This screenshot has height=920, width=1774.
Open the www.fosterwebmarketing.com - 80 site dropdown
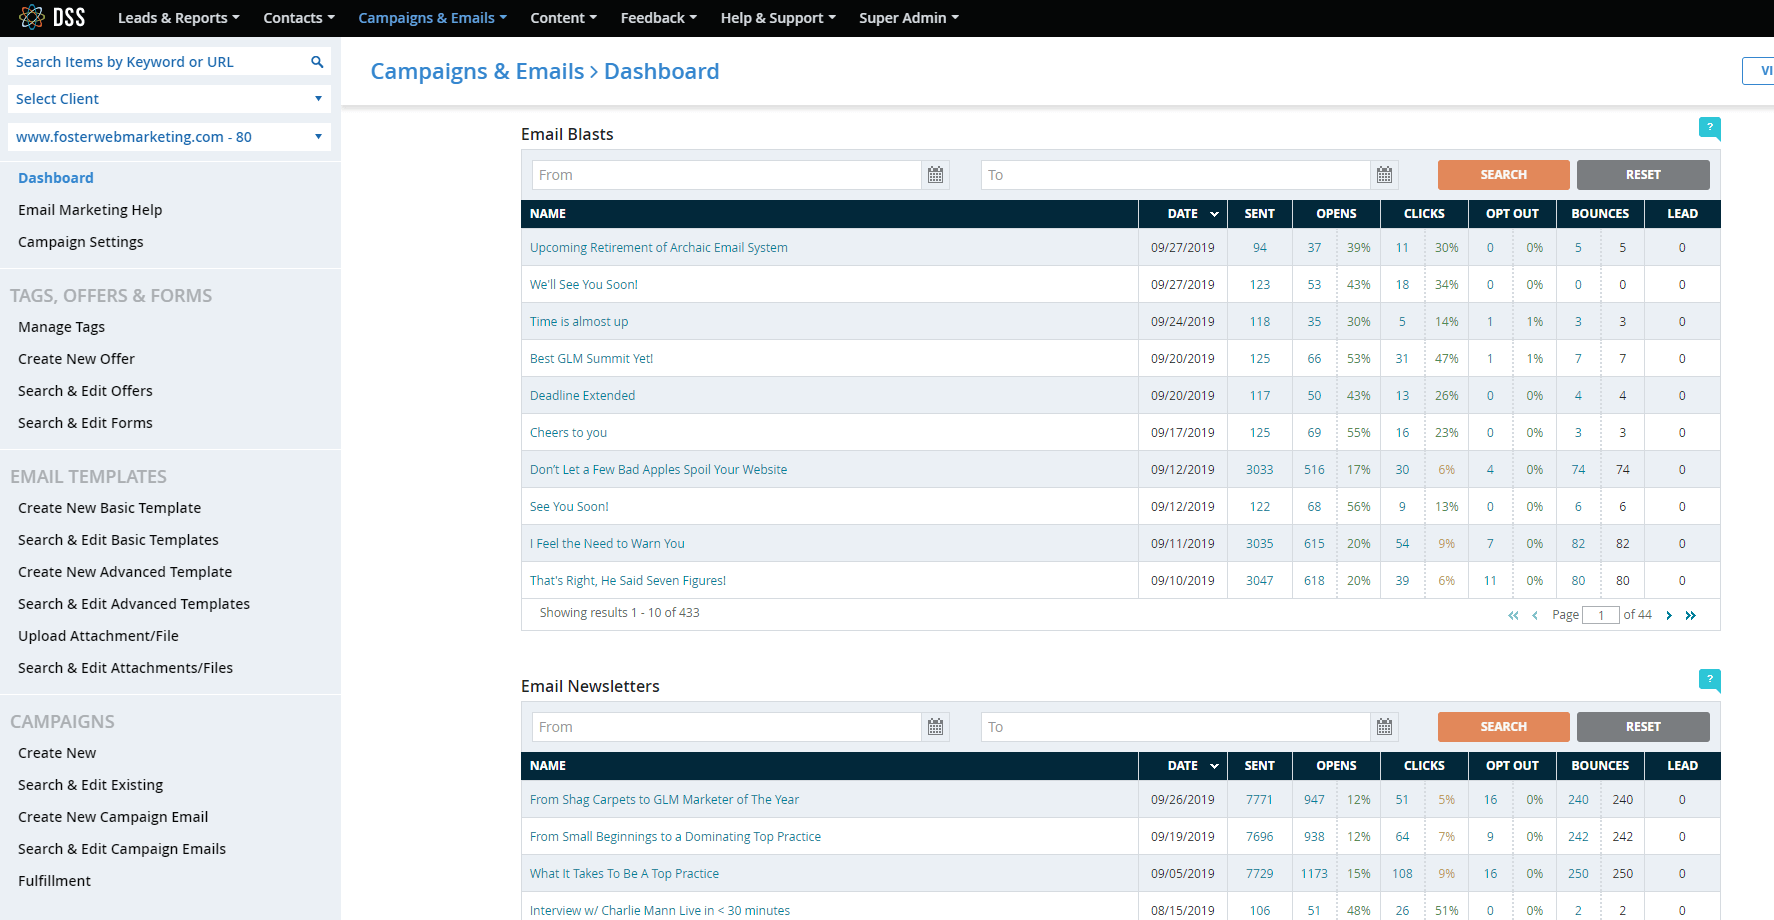(169, 137)
